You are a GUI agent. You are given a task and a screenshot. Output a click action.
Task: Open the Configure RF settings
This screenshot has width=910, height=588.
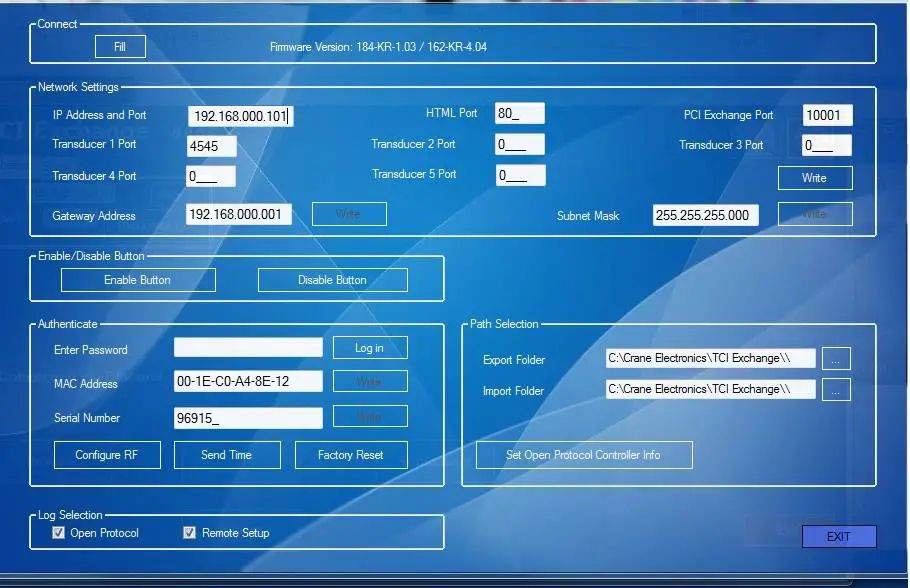click(107, 454)
